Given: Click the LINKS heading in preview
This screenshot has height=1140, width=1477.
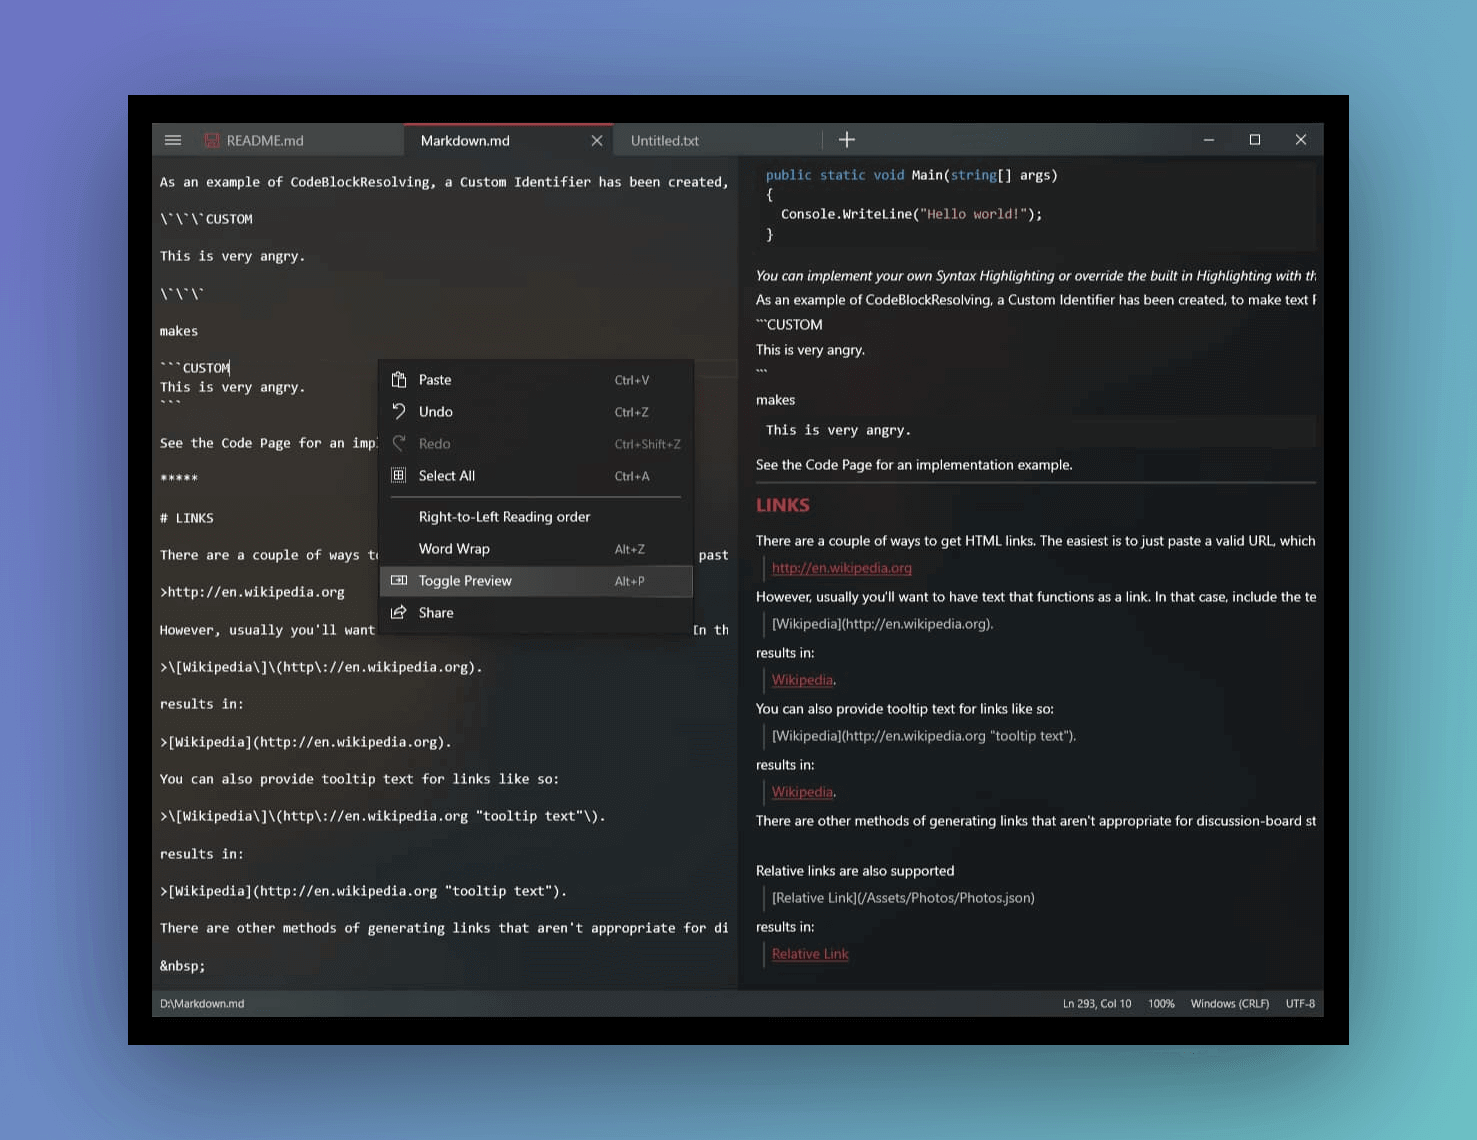Looking at the screenshot, I should click(x=783, y=506).
